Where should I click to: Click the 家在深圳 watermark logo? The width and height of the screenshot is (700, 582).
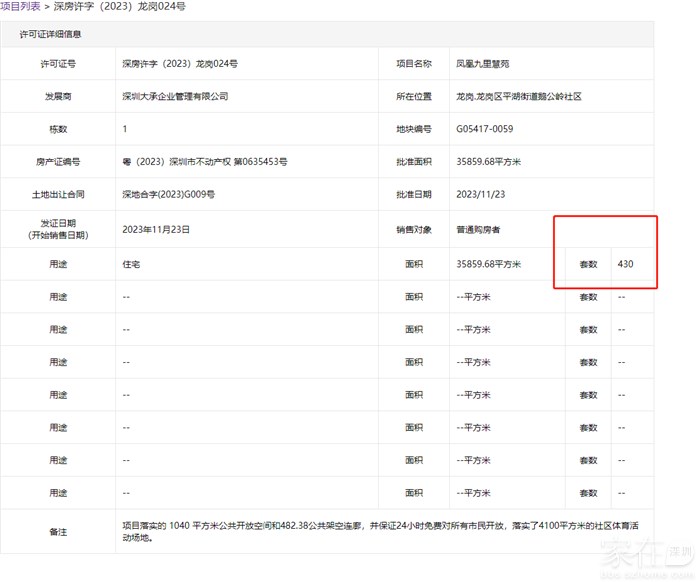[650, 555]
